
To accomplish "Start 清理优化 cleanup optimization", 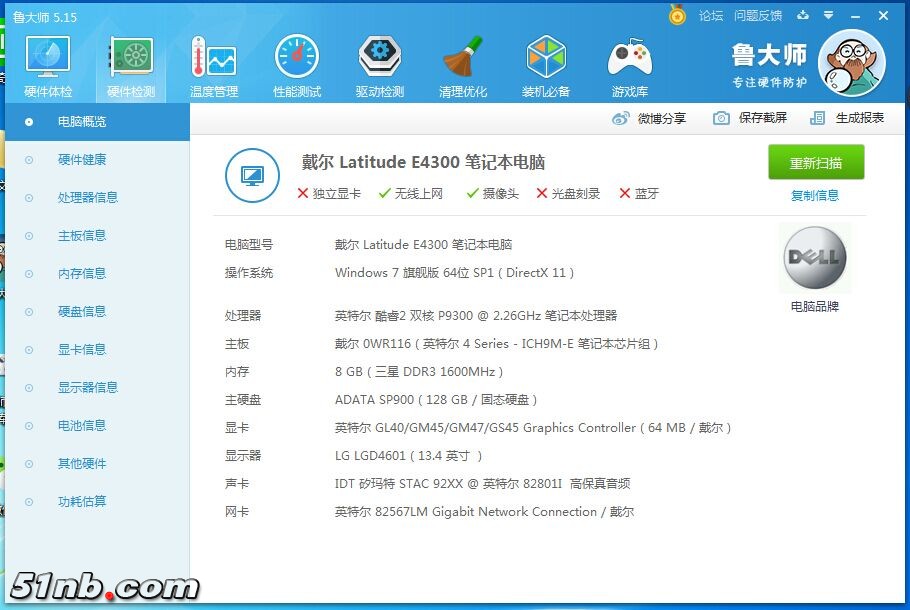I will coord(462,63).
